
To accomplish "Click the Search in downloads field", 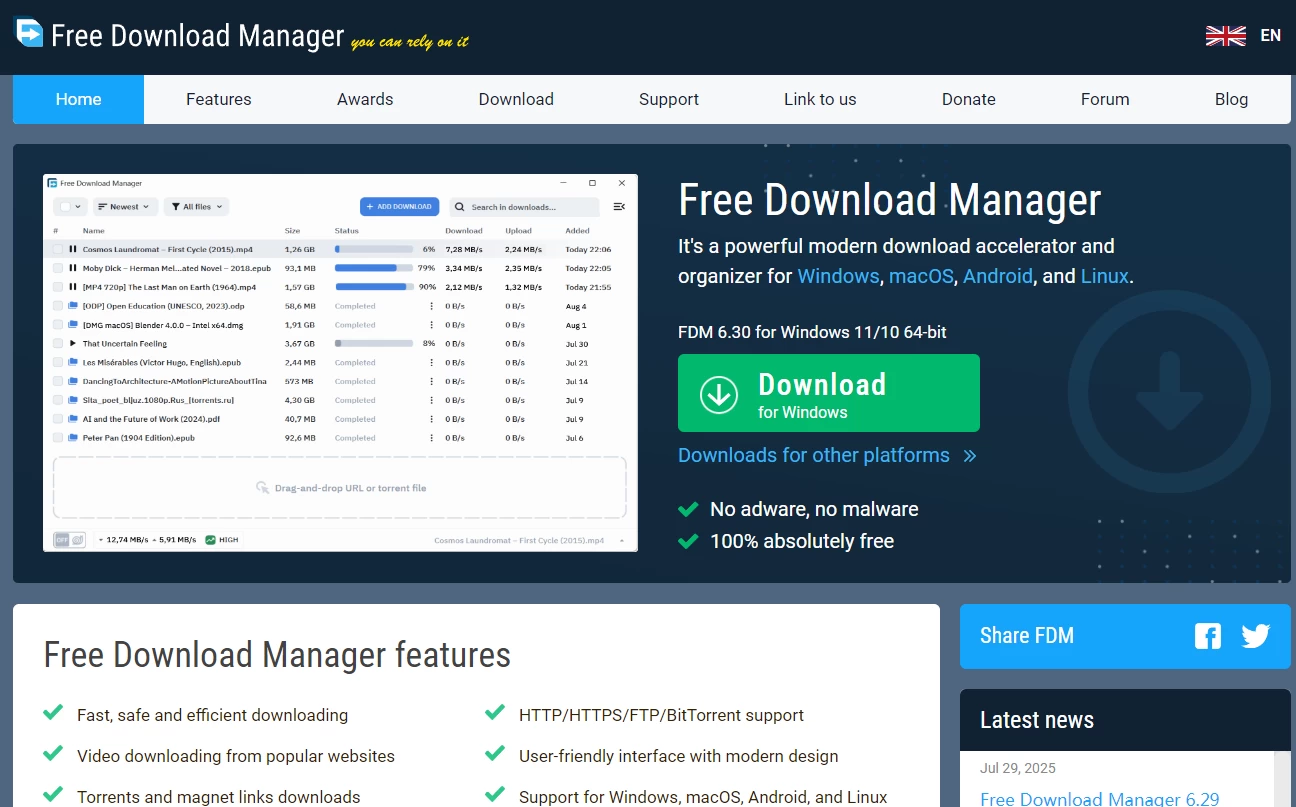I will coord(524,207).
